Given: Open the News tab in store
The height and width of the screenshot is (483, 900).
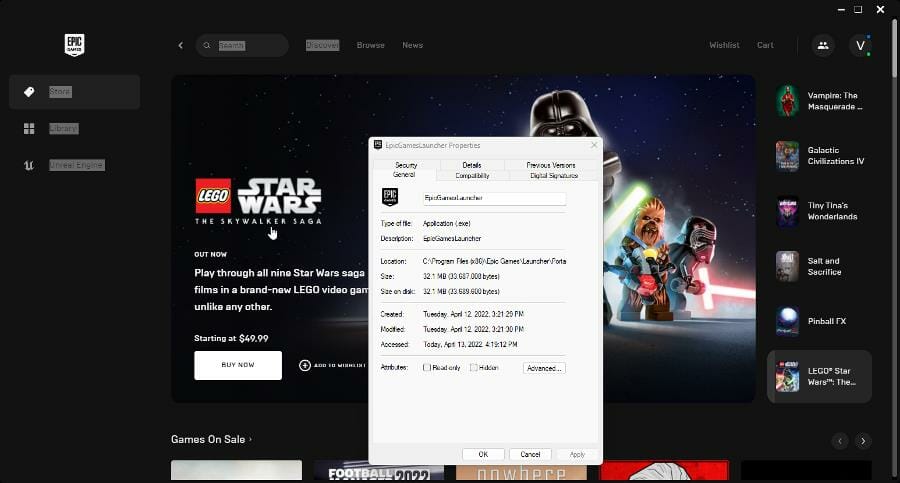Looking at the screenshot, I should click(412, 45).
